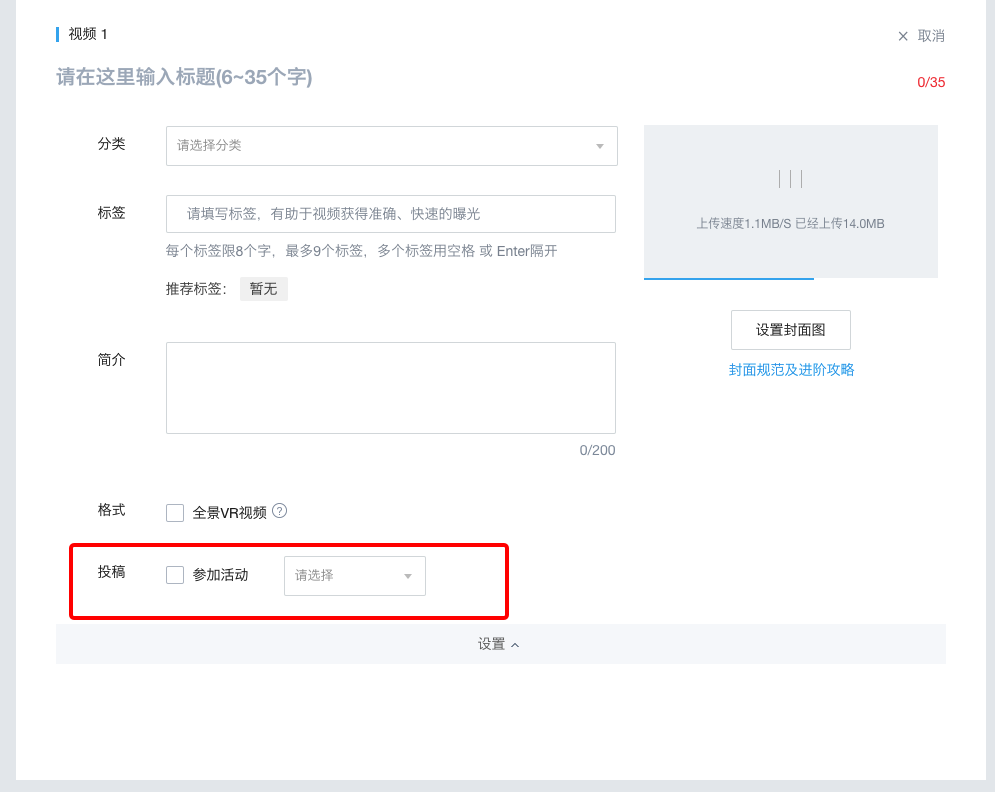Image resolution: width=995 pixels, height=792 pixels.
Task: Click the arrow icon in 分类 dropdown
Action: pyautogui.click(x=600, y=146)
